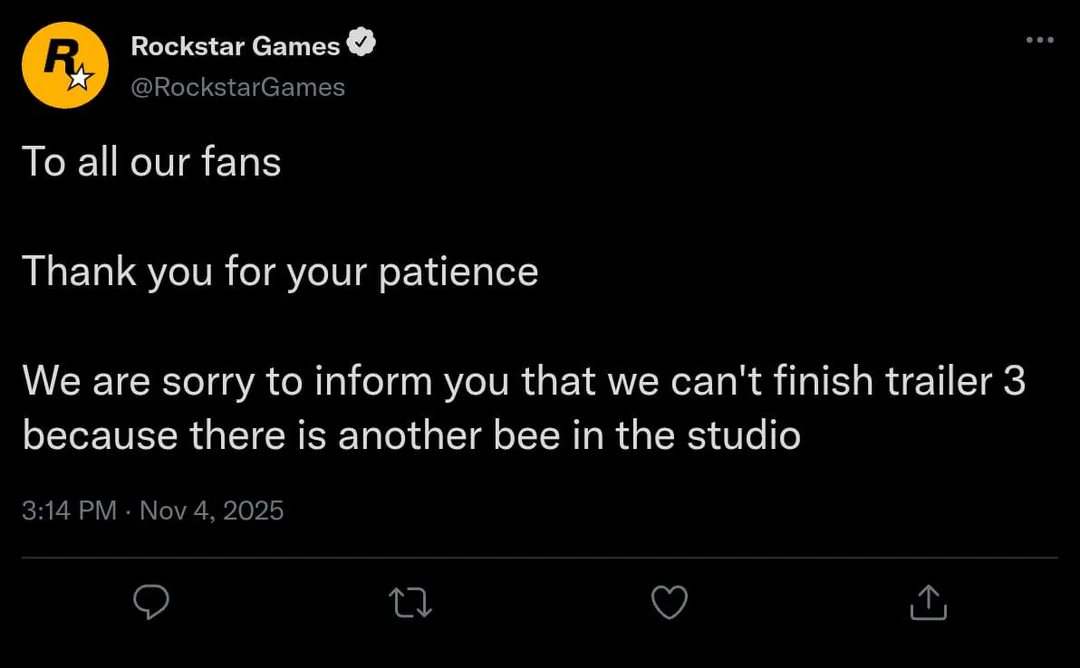Like the tweet with the heart icon
The height and width of the screenshot is (668, 1080).
pos(669,602)
